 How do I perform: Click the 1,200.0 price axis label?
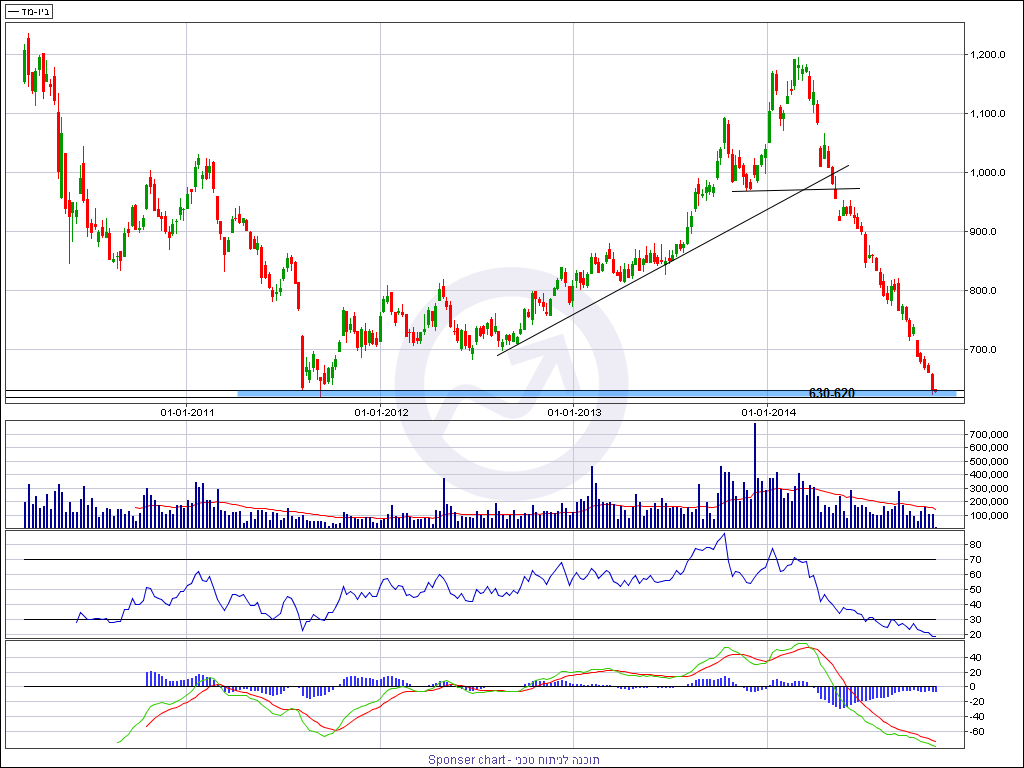click(991, 54)
